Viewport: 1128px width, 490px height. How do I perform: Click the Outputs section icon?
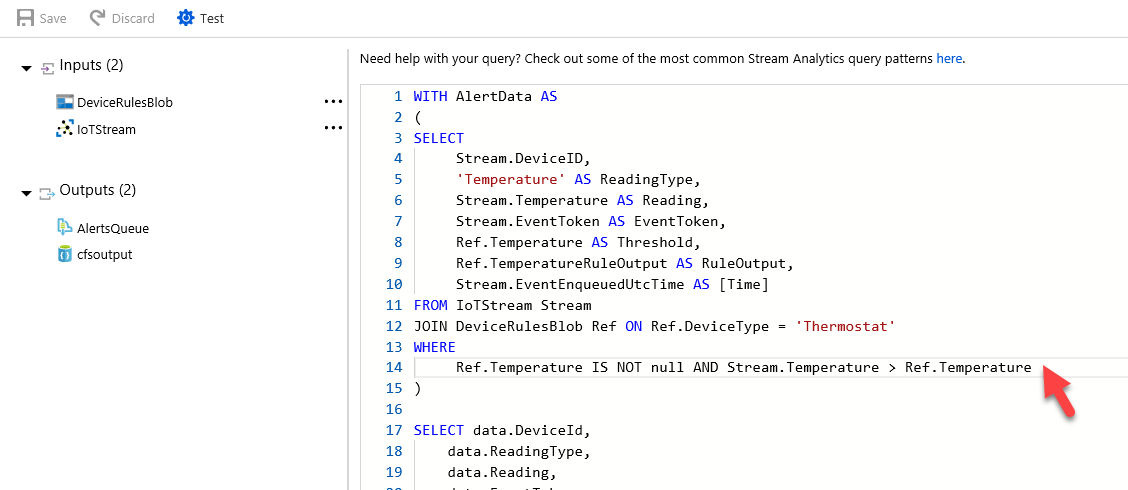47,193
